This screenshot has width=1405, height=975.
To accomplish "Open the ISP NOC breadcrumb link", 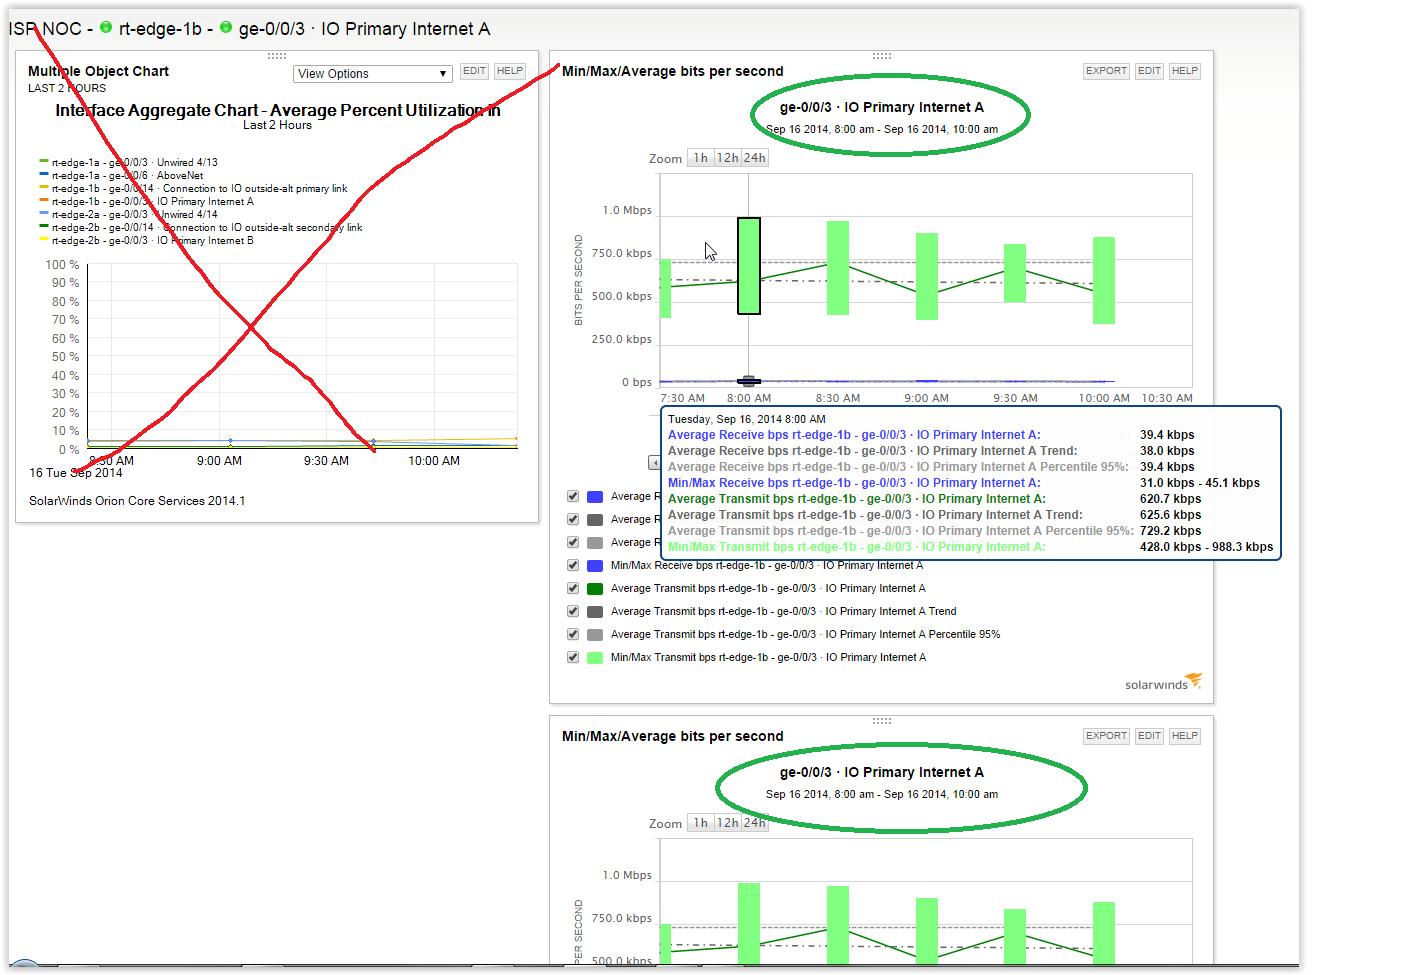I will coord(45,29).
